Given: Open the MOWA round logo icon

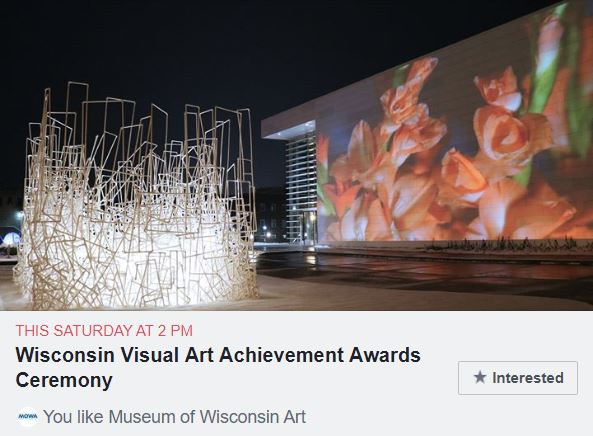Looking at the screenshot, I should tap(28, 417).
